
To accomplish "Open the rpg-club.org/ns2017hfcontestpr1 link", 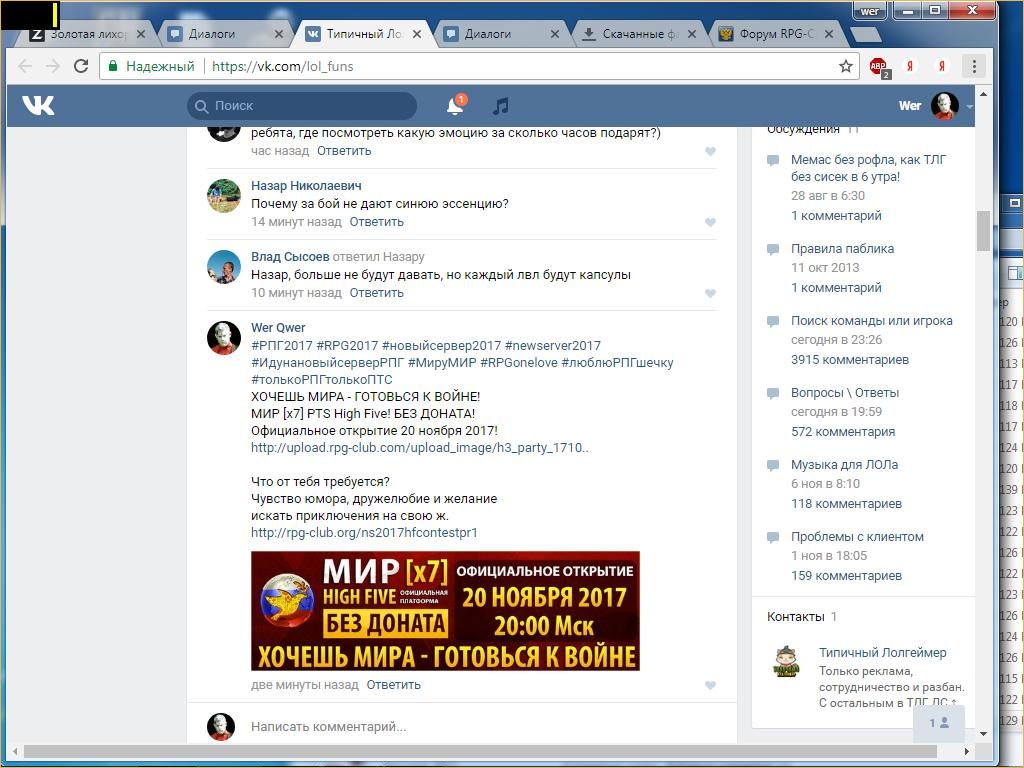I will tap(364, 532).
